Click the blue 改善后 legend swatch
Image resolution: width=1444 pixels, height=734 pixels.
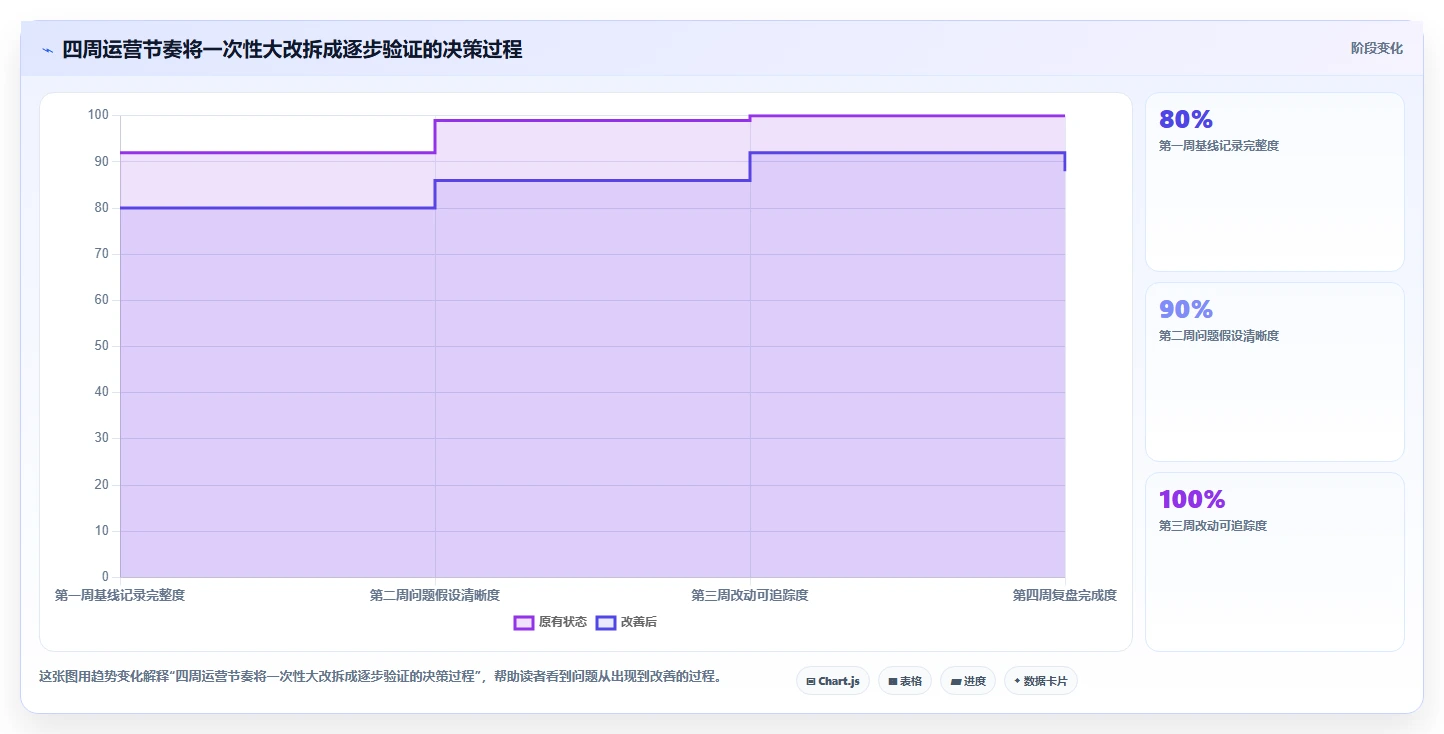pyautogui.click(x=605, y=622)
